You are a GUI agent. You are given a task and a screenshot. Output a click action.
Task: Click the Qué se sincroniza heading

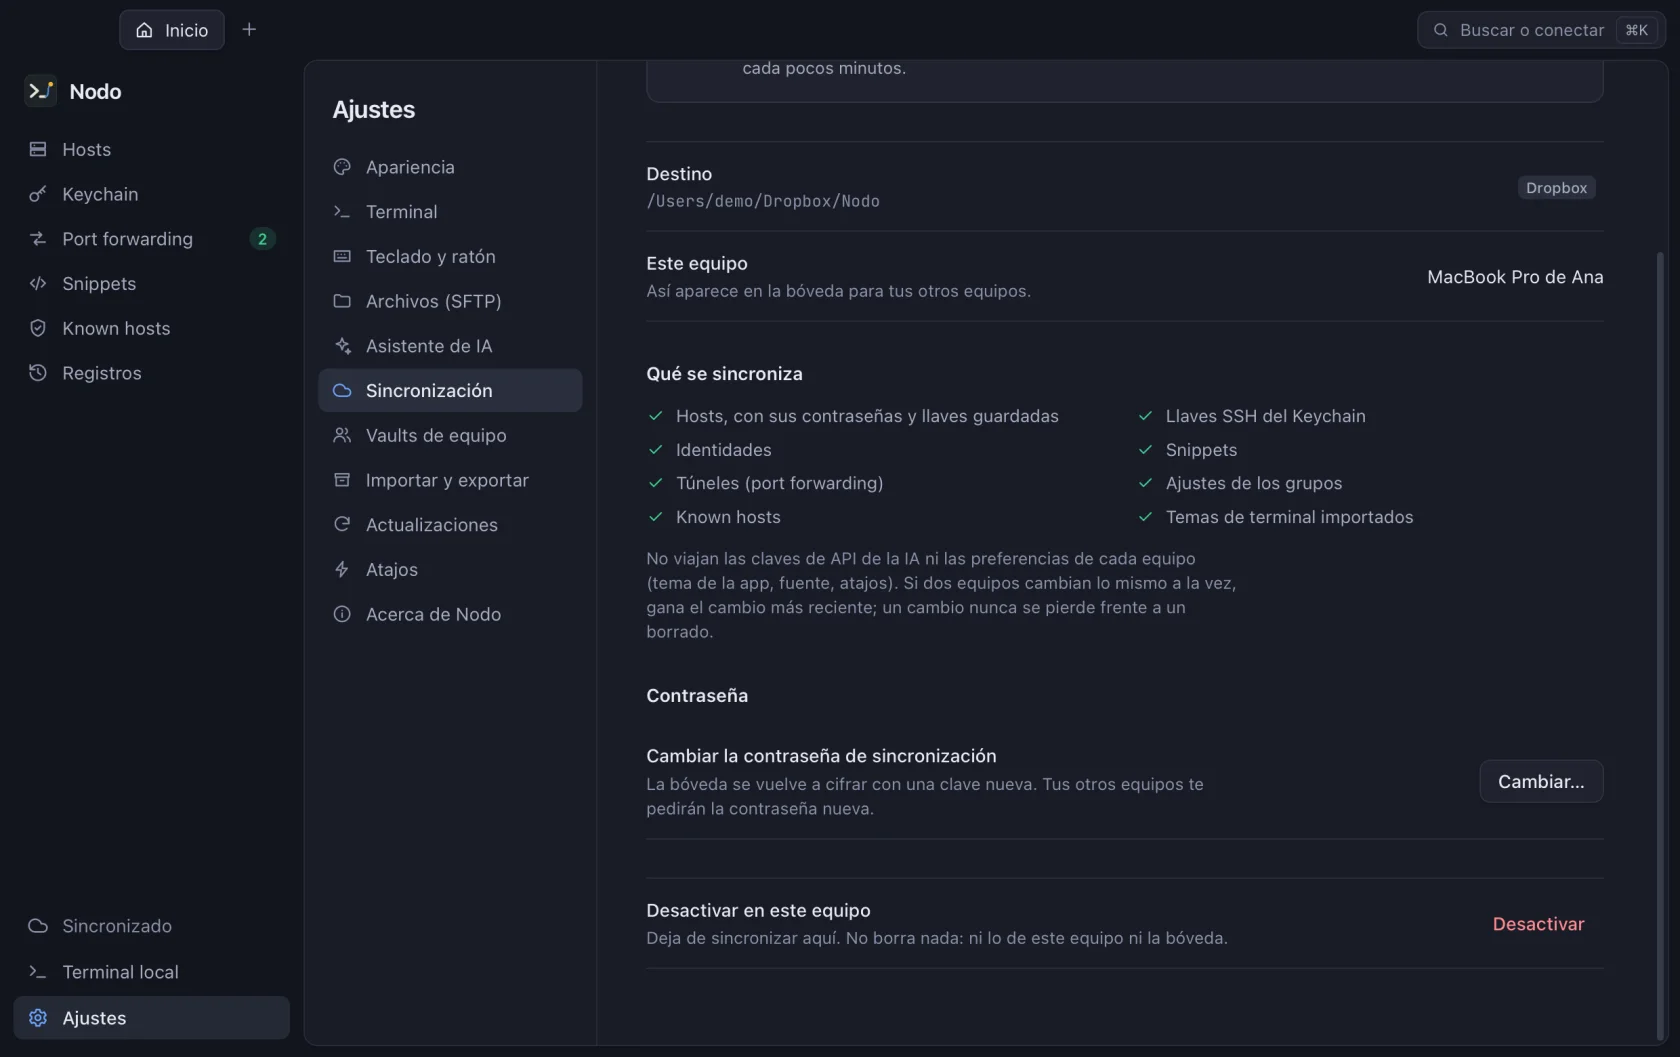(724, 374)
